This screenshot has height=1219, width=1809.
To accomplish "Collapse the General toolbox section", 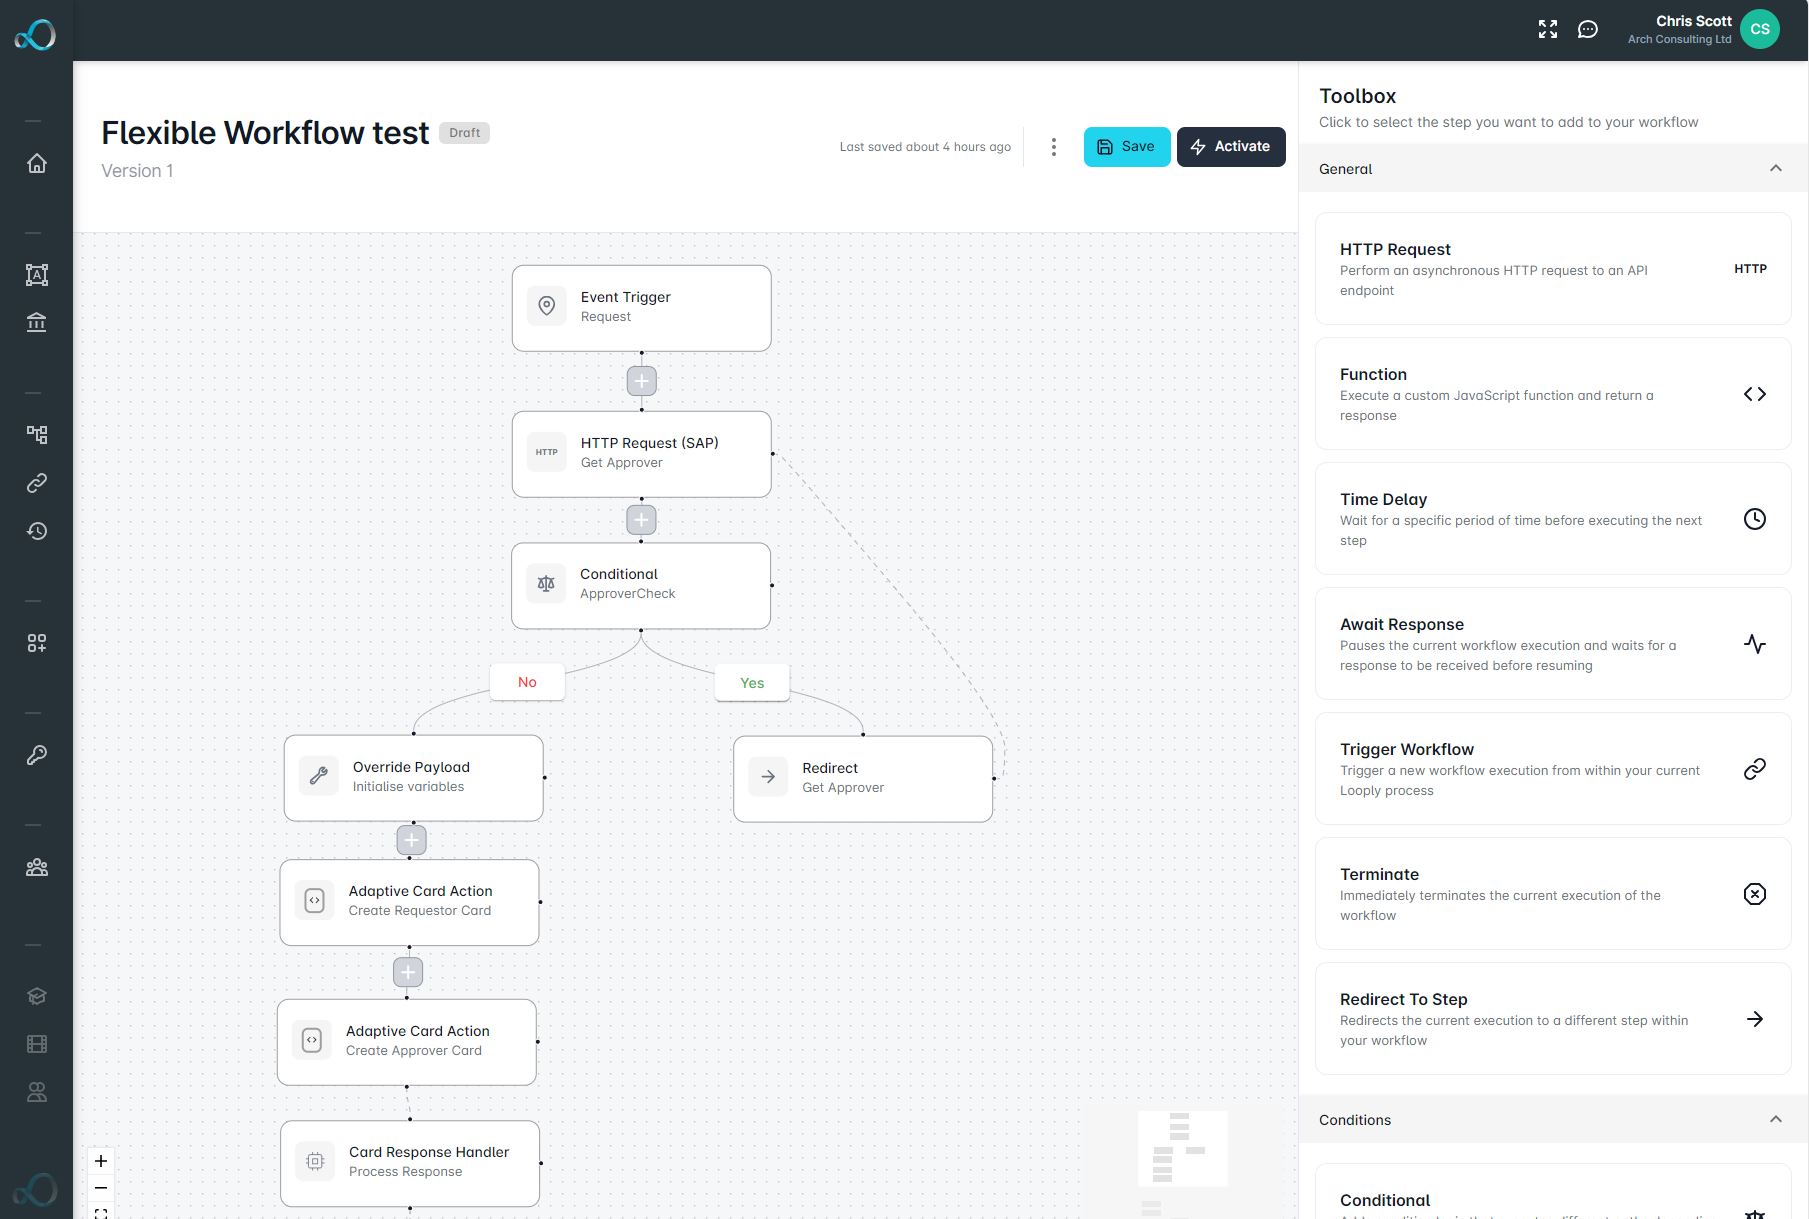I will (x=1776, y=168).
